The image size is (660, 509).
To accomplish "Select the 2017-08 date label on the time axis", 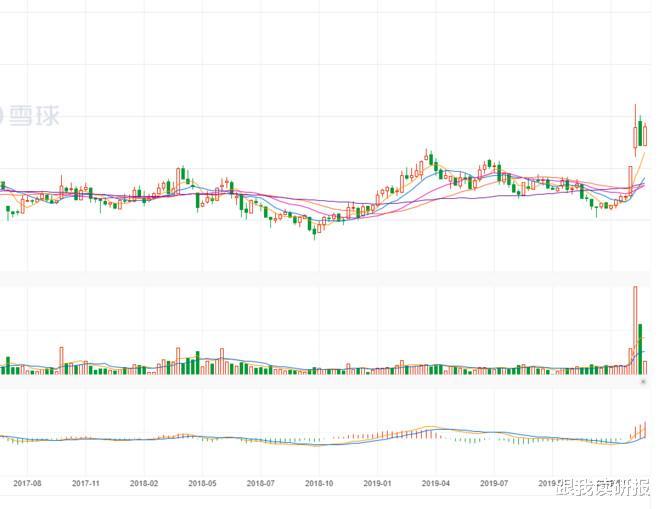I will pos(27,483).
